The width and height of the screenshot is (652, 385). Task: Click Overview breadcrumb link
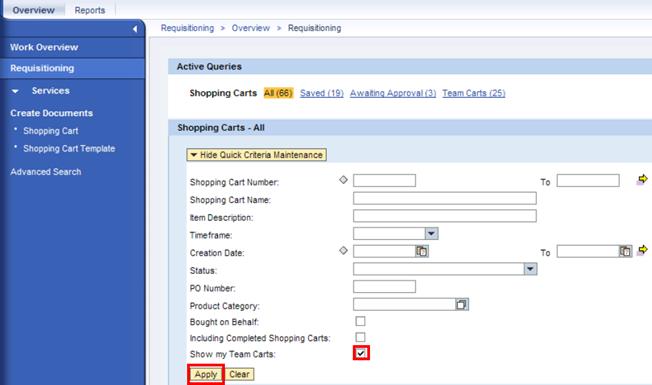point(251,28)
